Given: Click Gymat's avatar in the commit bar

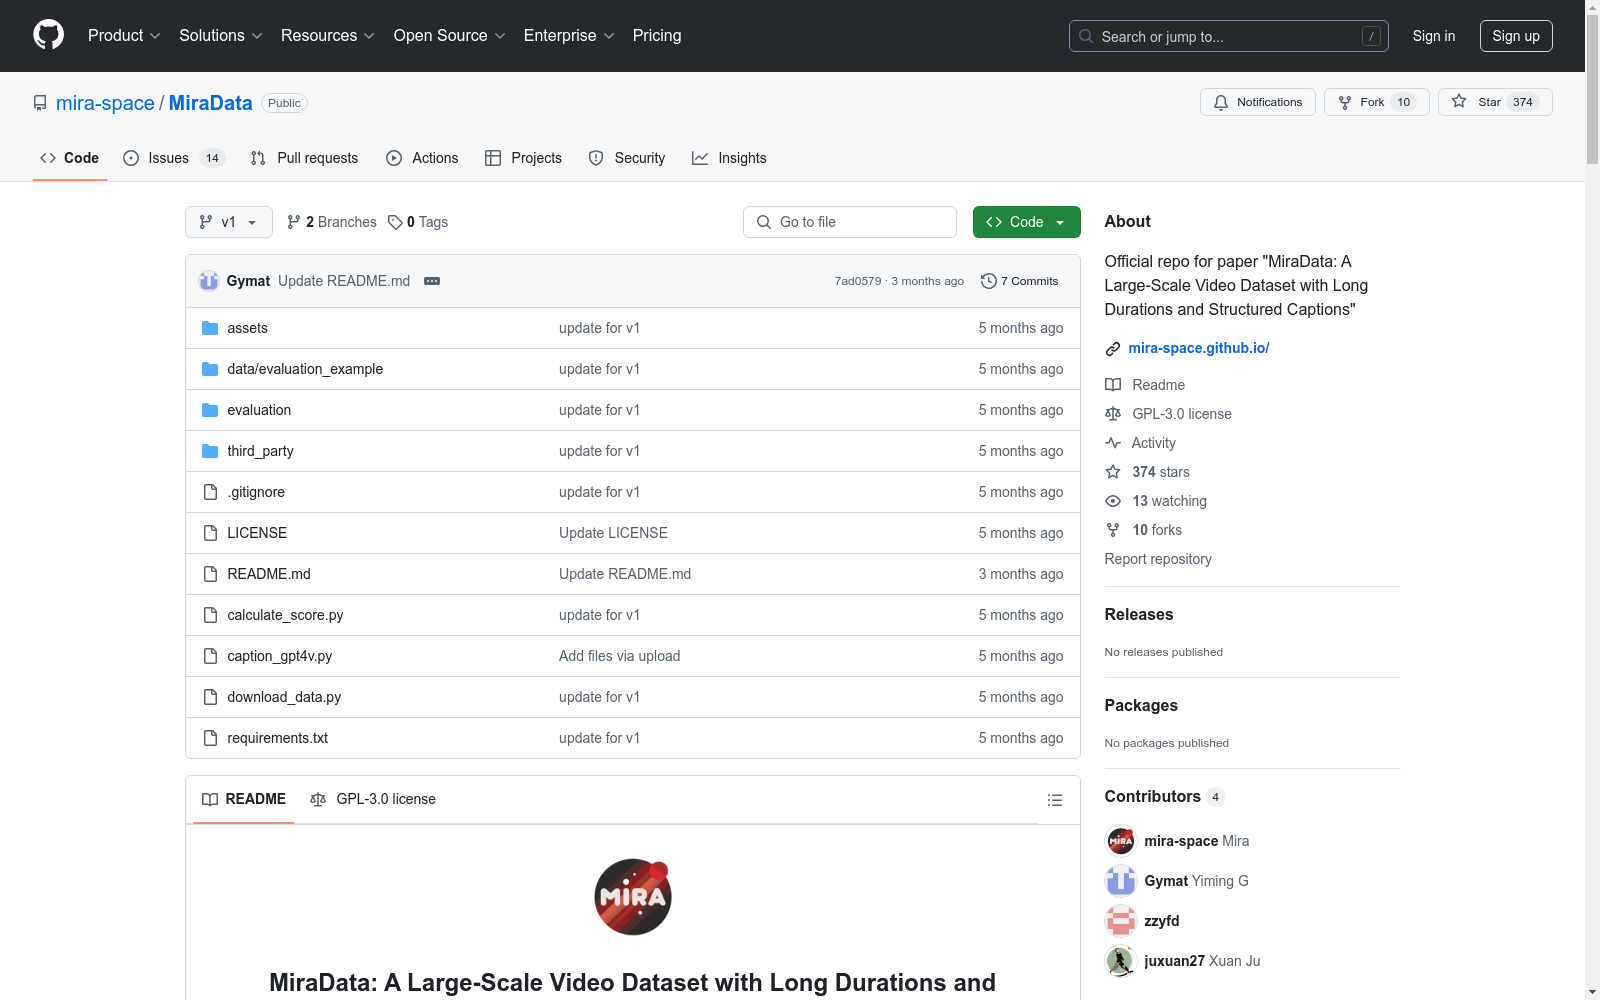Looking at the screenshot, I should [x=209, y=281].
